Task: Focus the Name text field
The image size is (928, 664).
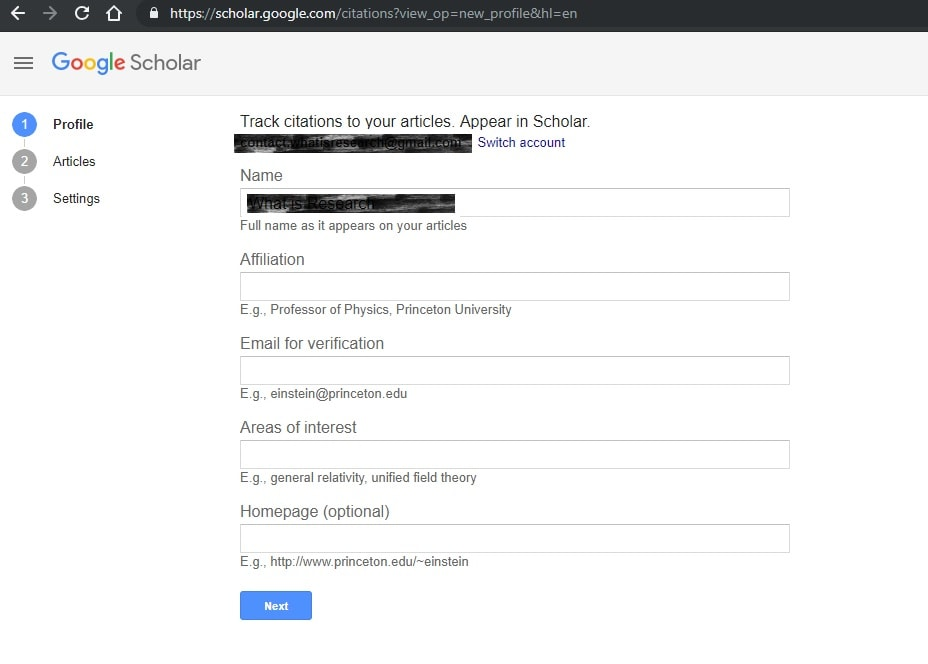Action: click(620, 203)
